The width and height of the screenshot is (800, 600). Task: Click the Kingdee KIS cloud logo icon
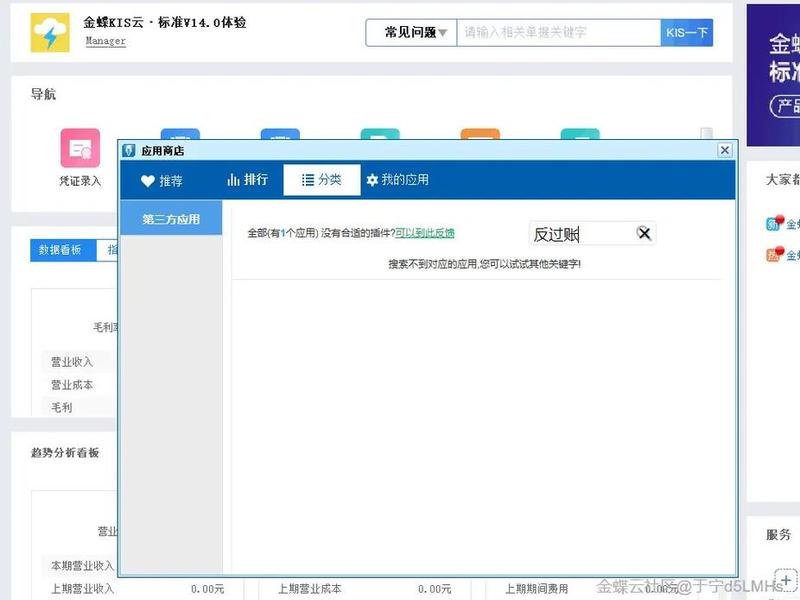pos(49,33)
